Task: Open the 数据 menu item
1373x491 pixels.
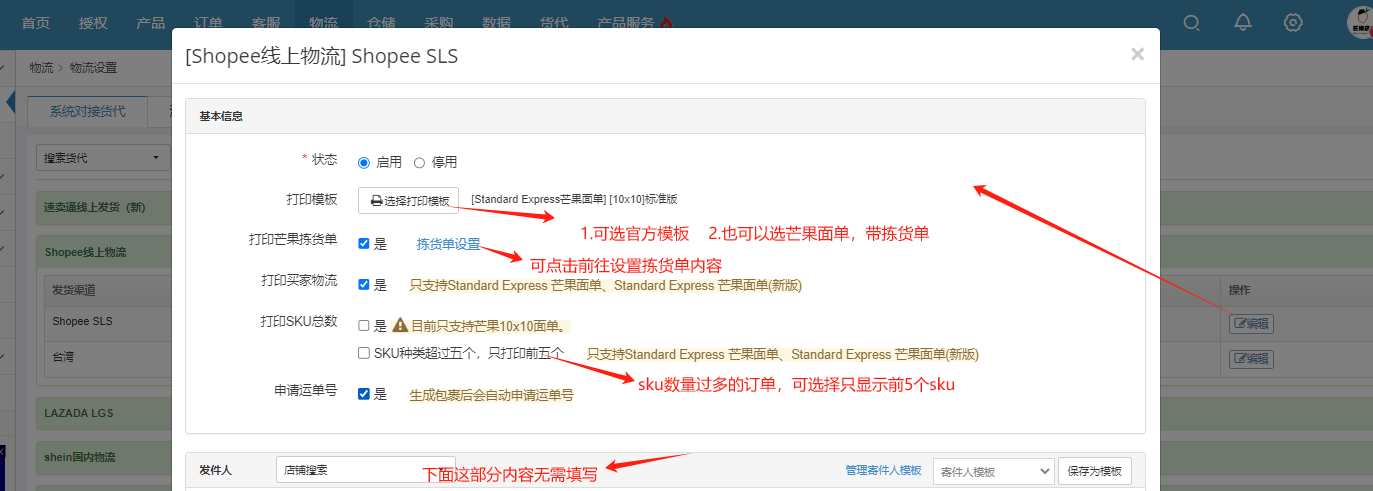Action: [497, 23]
